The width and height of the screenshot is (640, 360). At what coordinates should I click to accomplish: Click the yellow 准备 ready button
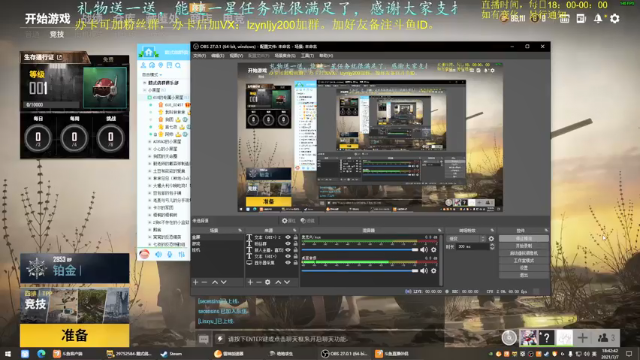[x=75, y=335]
